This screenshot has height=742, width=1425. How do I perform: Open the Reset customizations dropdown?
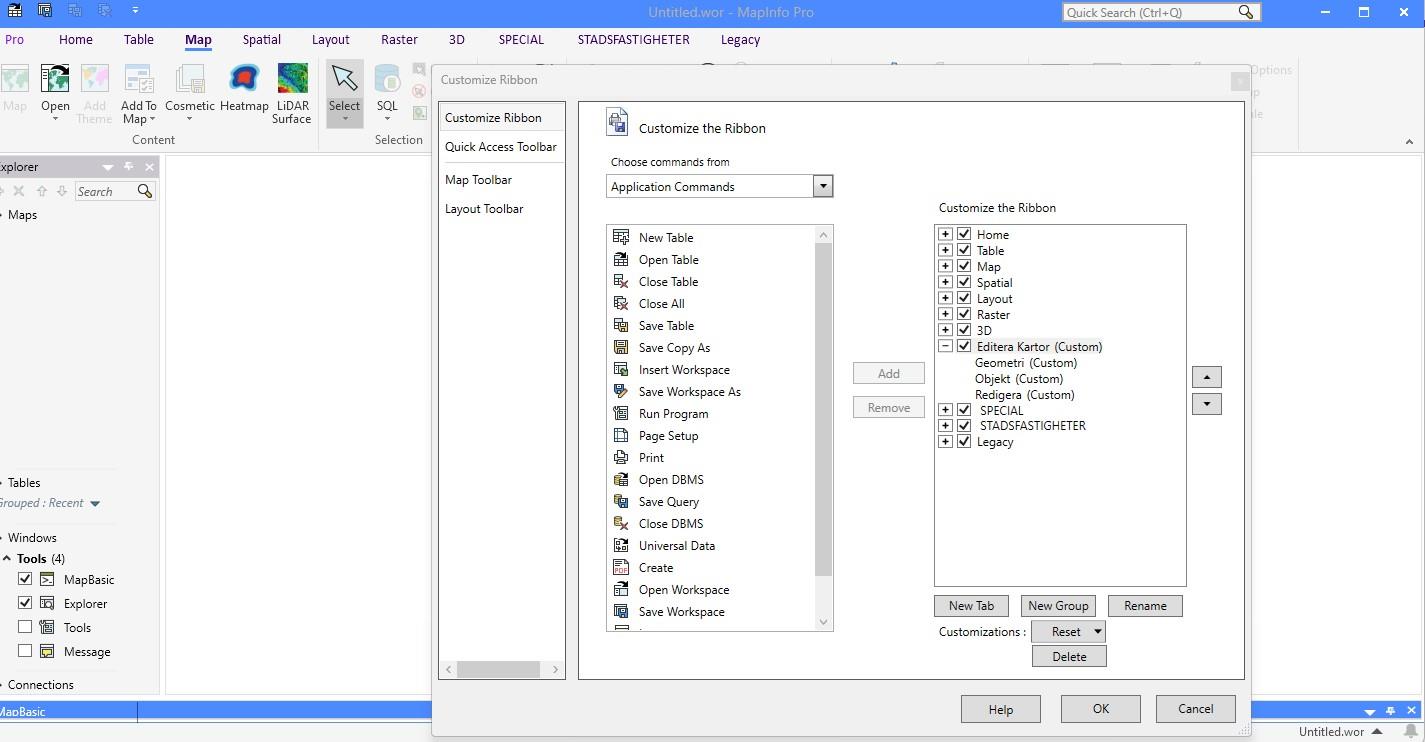tap(1097, 631)
